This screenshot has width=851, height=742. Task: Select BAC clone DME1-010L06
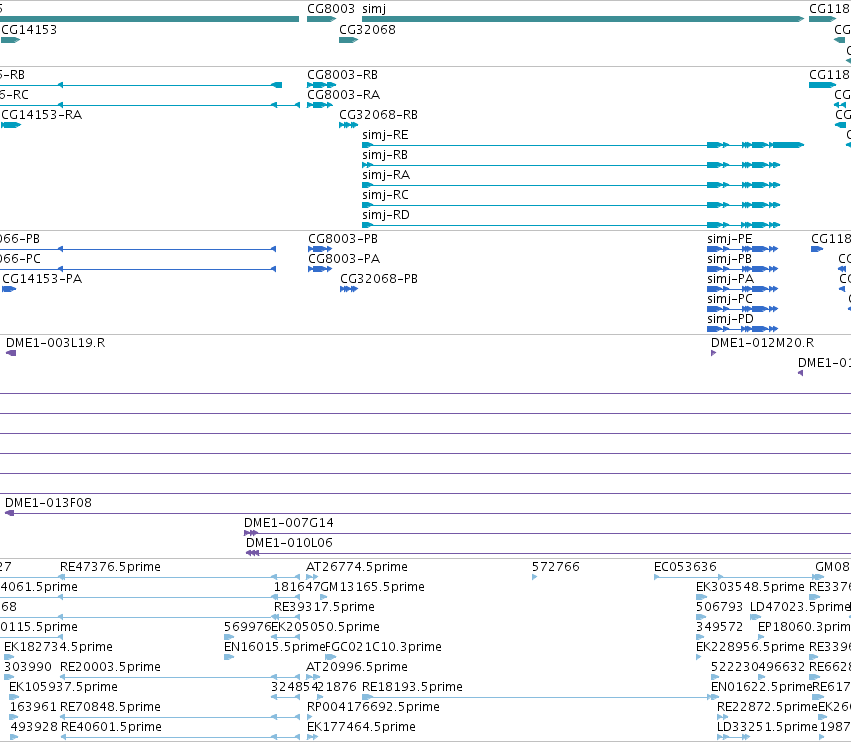pyautogui.click(x=289, y=543)
